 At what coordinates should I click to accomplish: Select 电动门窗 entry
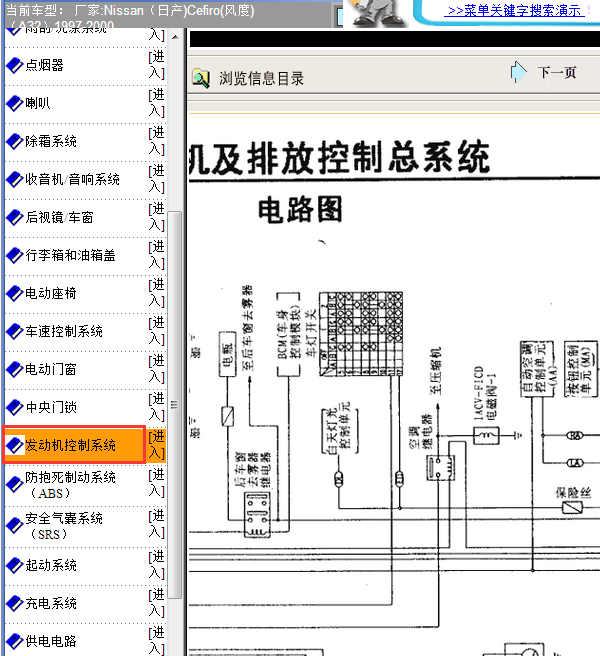coord(51,370)
